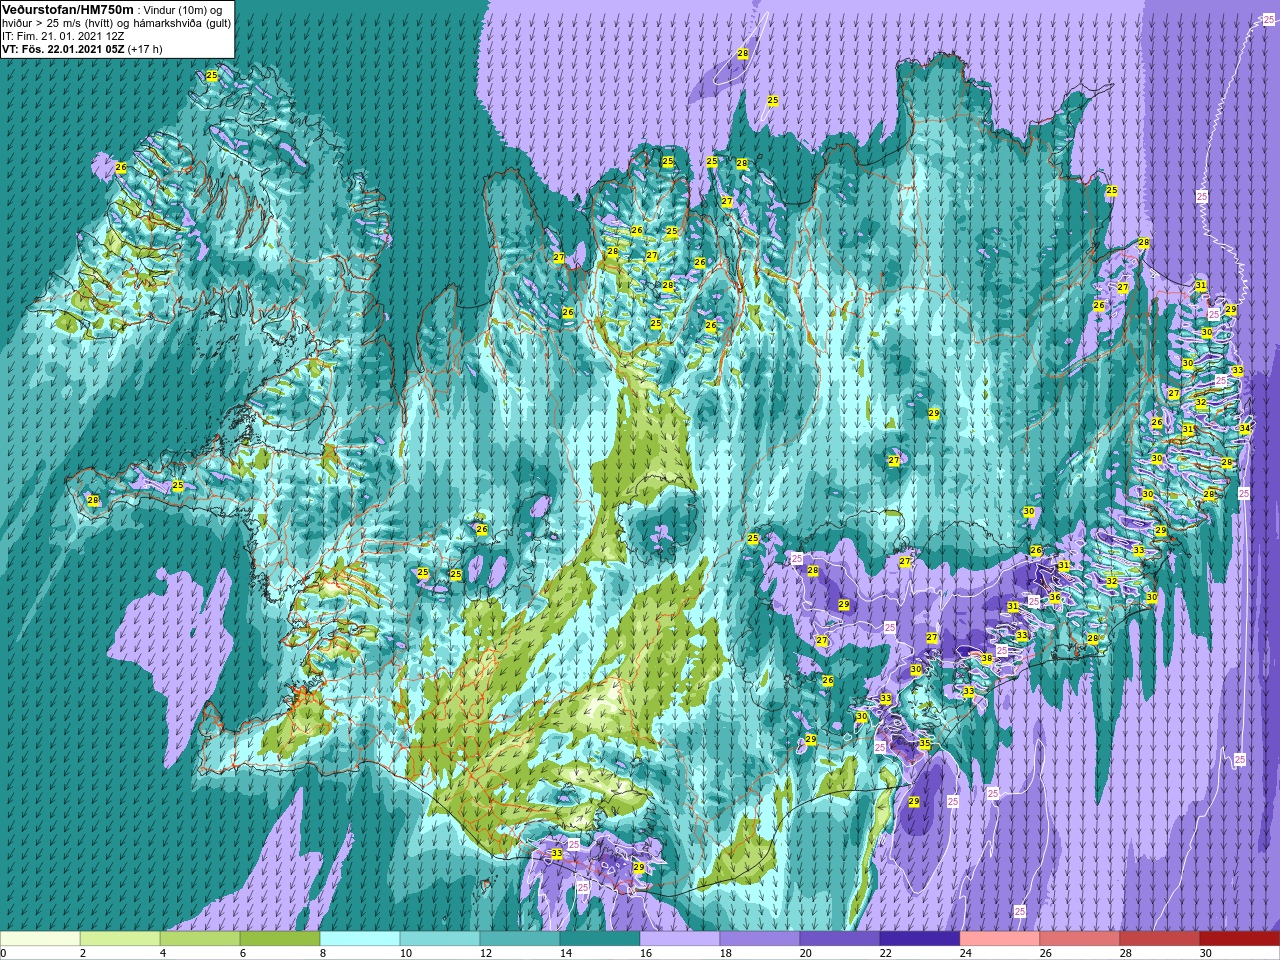The image size is (1280, 960).
Task: Click the green 4–6 m/s legend swatch
Action: click(200, 938)
